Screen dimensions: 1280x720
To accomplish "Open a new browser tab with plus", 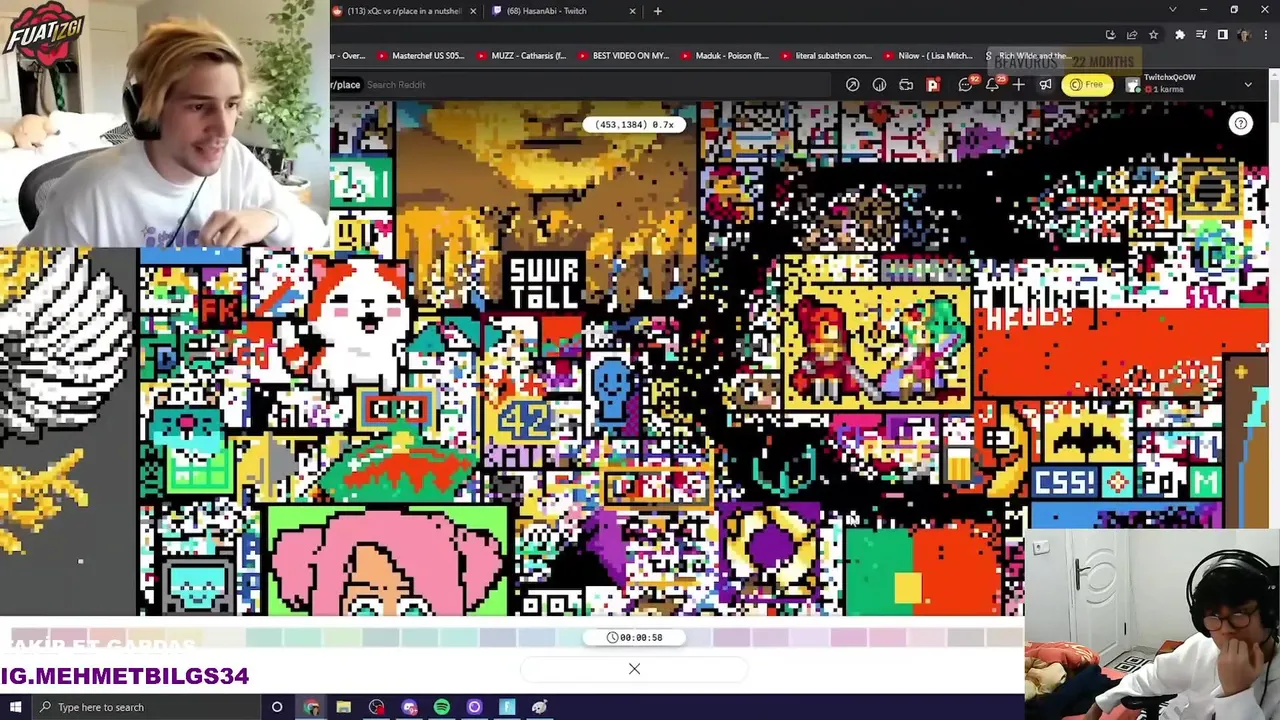I will pyautogui.click(x=657, y=11).
